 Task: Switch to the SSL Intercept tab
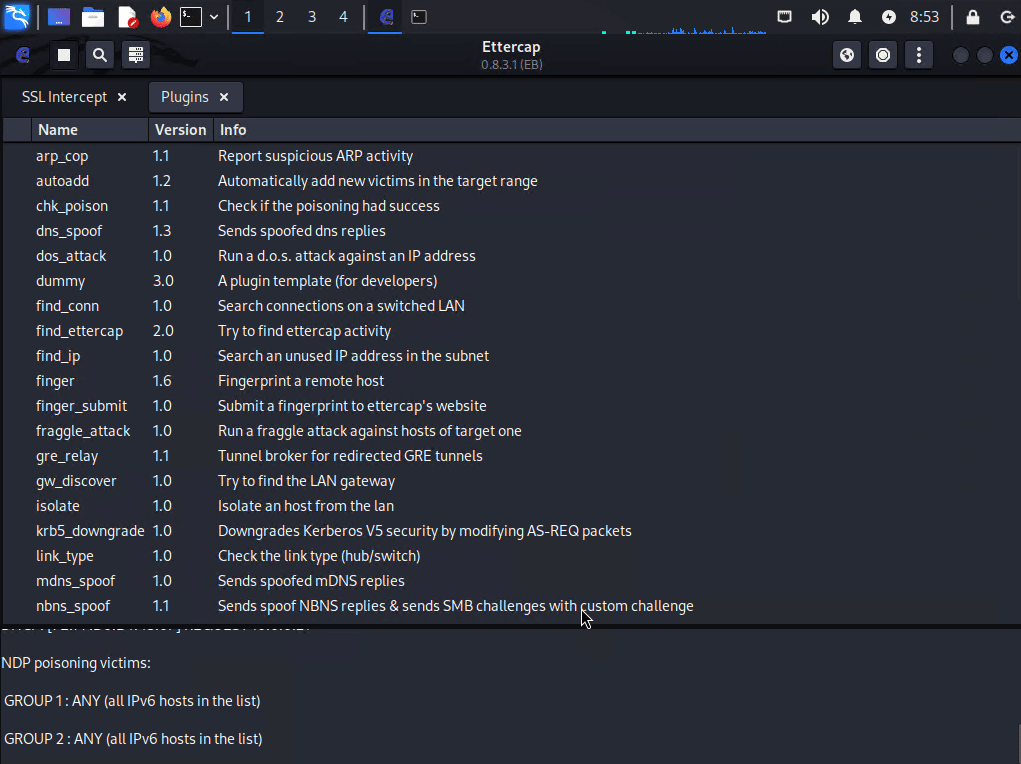tap(64, 97)
